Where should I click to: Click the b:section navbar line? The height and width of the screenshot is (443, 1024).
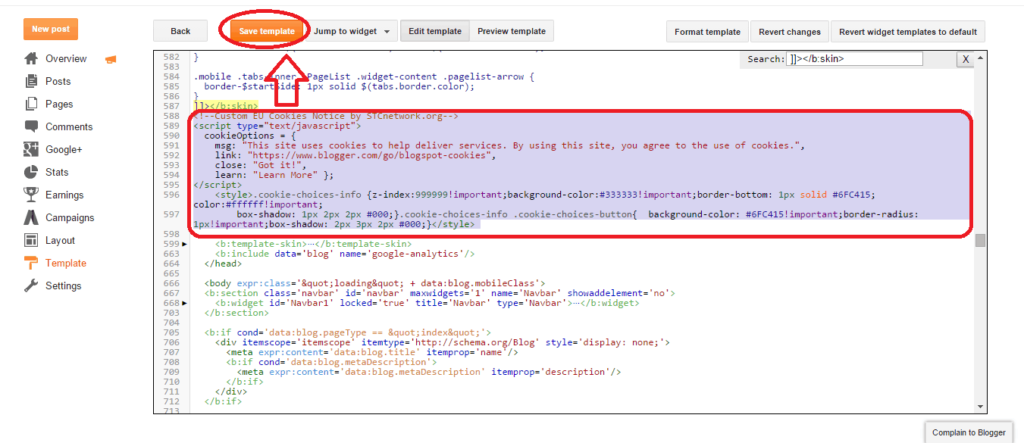pyautogui.click(x=440, y=293)
